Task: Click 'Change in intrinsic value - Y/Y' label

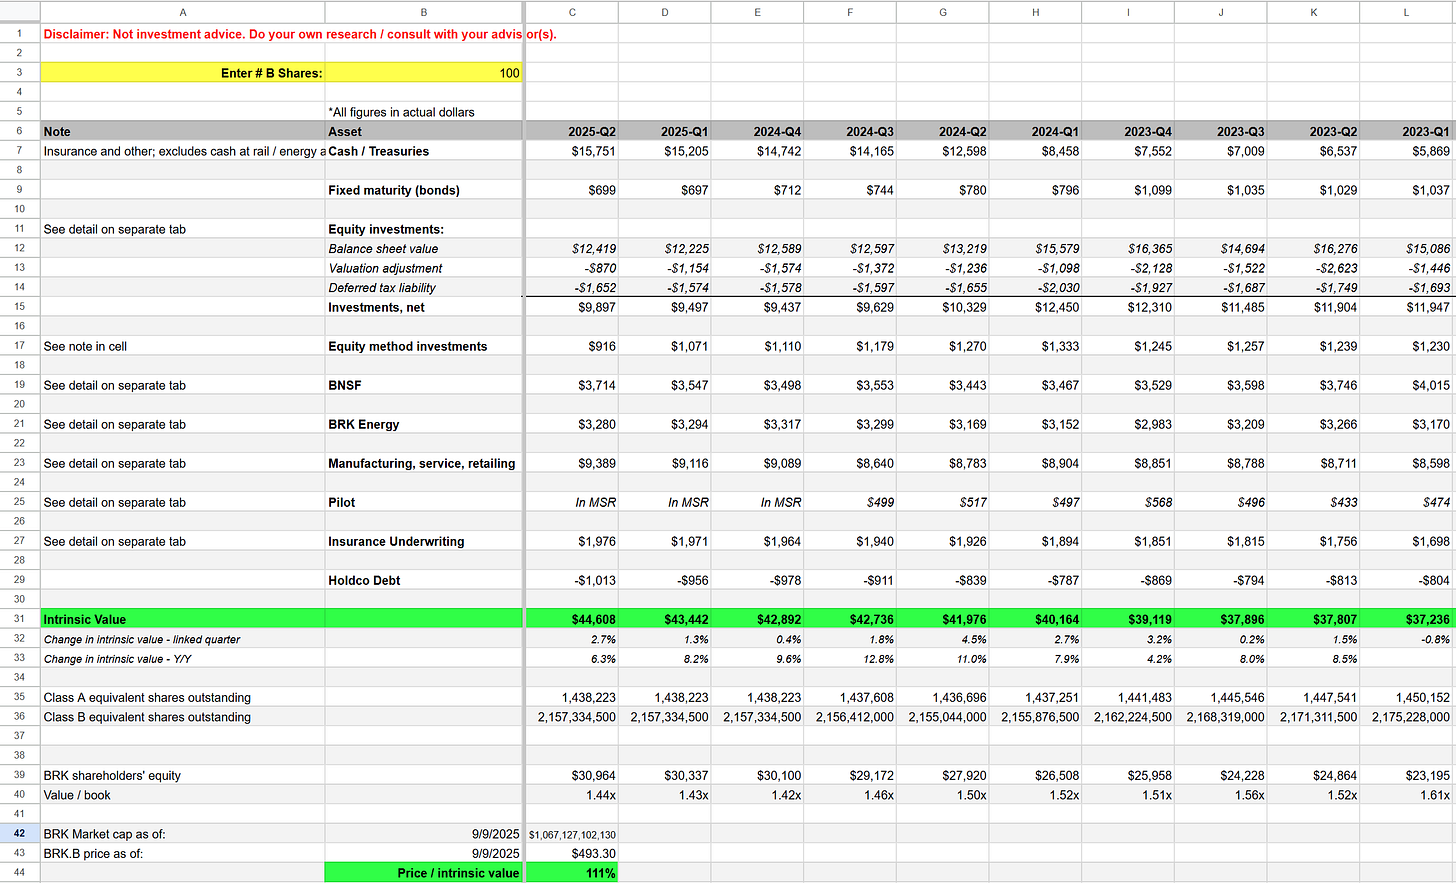Action: (118, 659)
